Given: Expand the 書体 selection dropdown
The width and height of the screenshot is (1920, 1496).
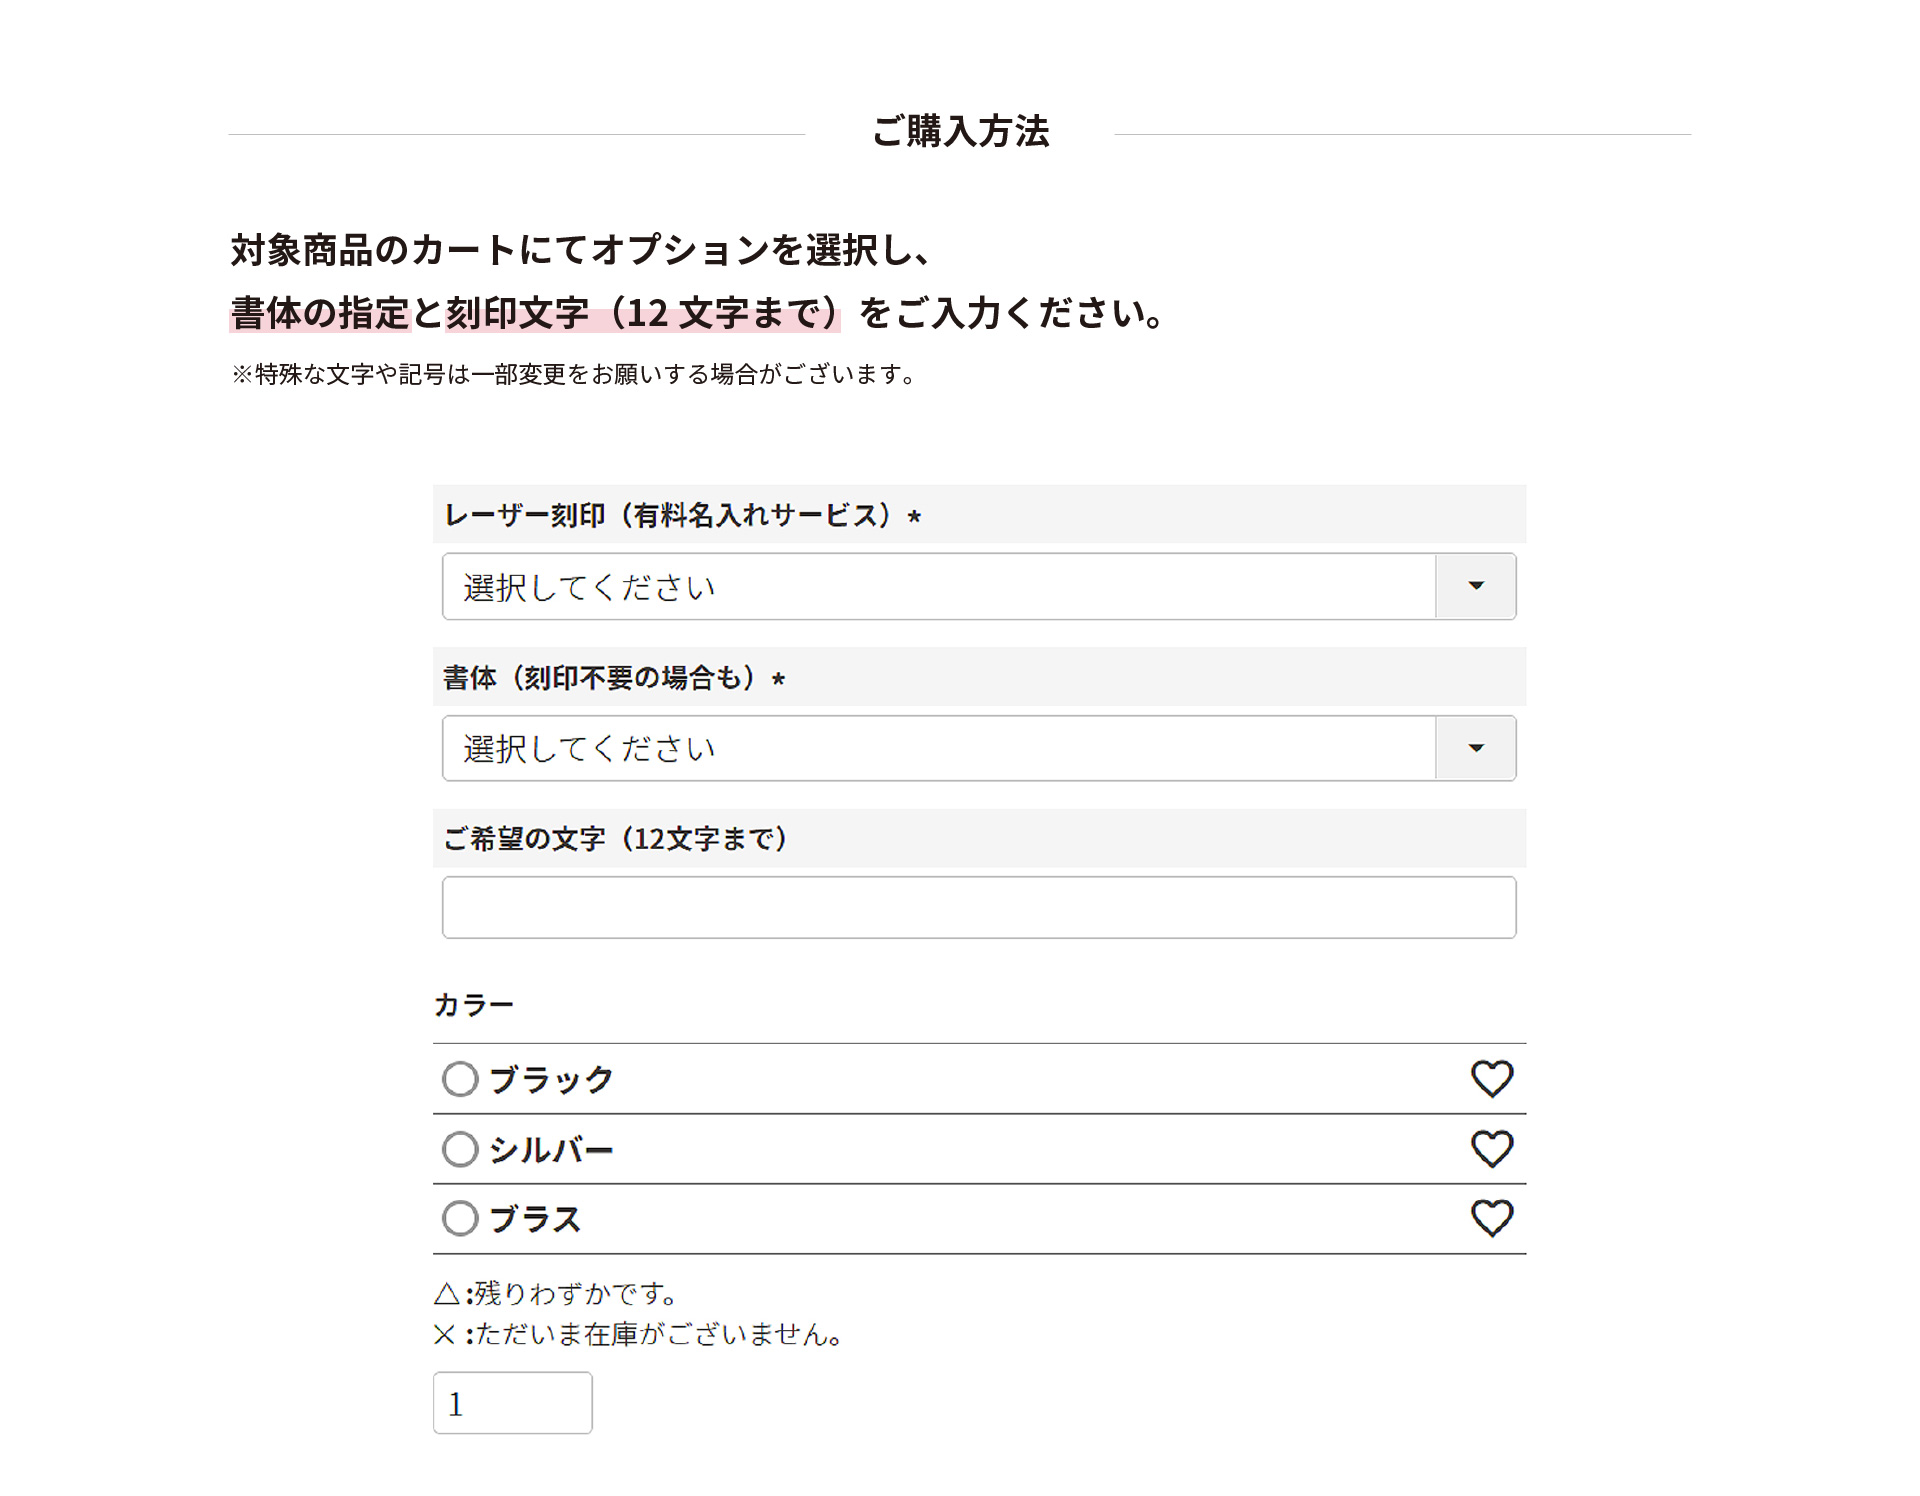Looking at the screenshot, I should pos(938,748).
